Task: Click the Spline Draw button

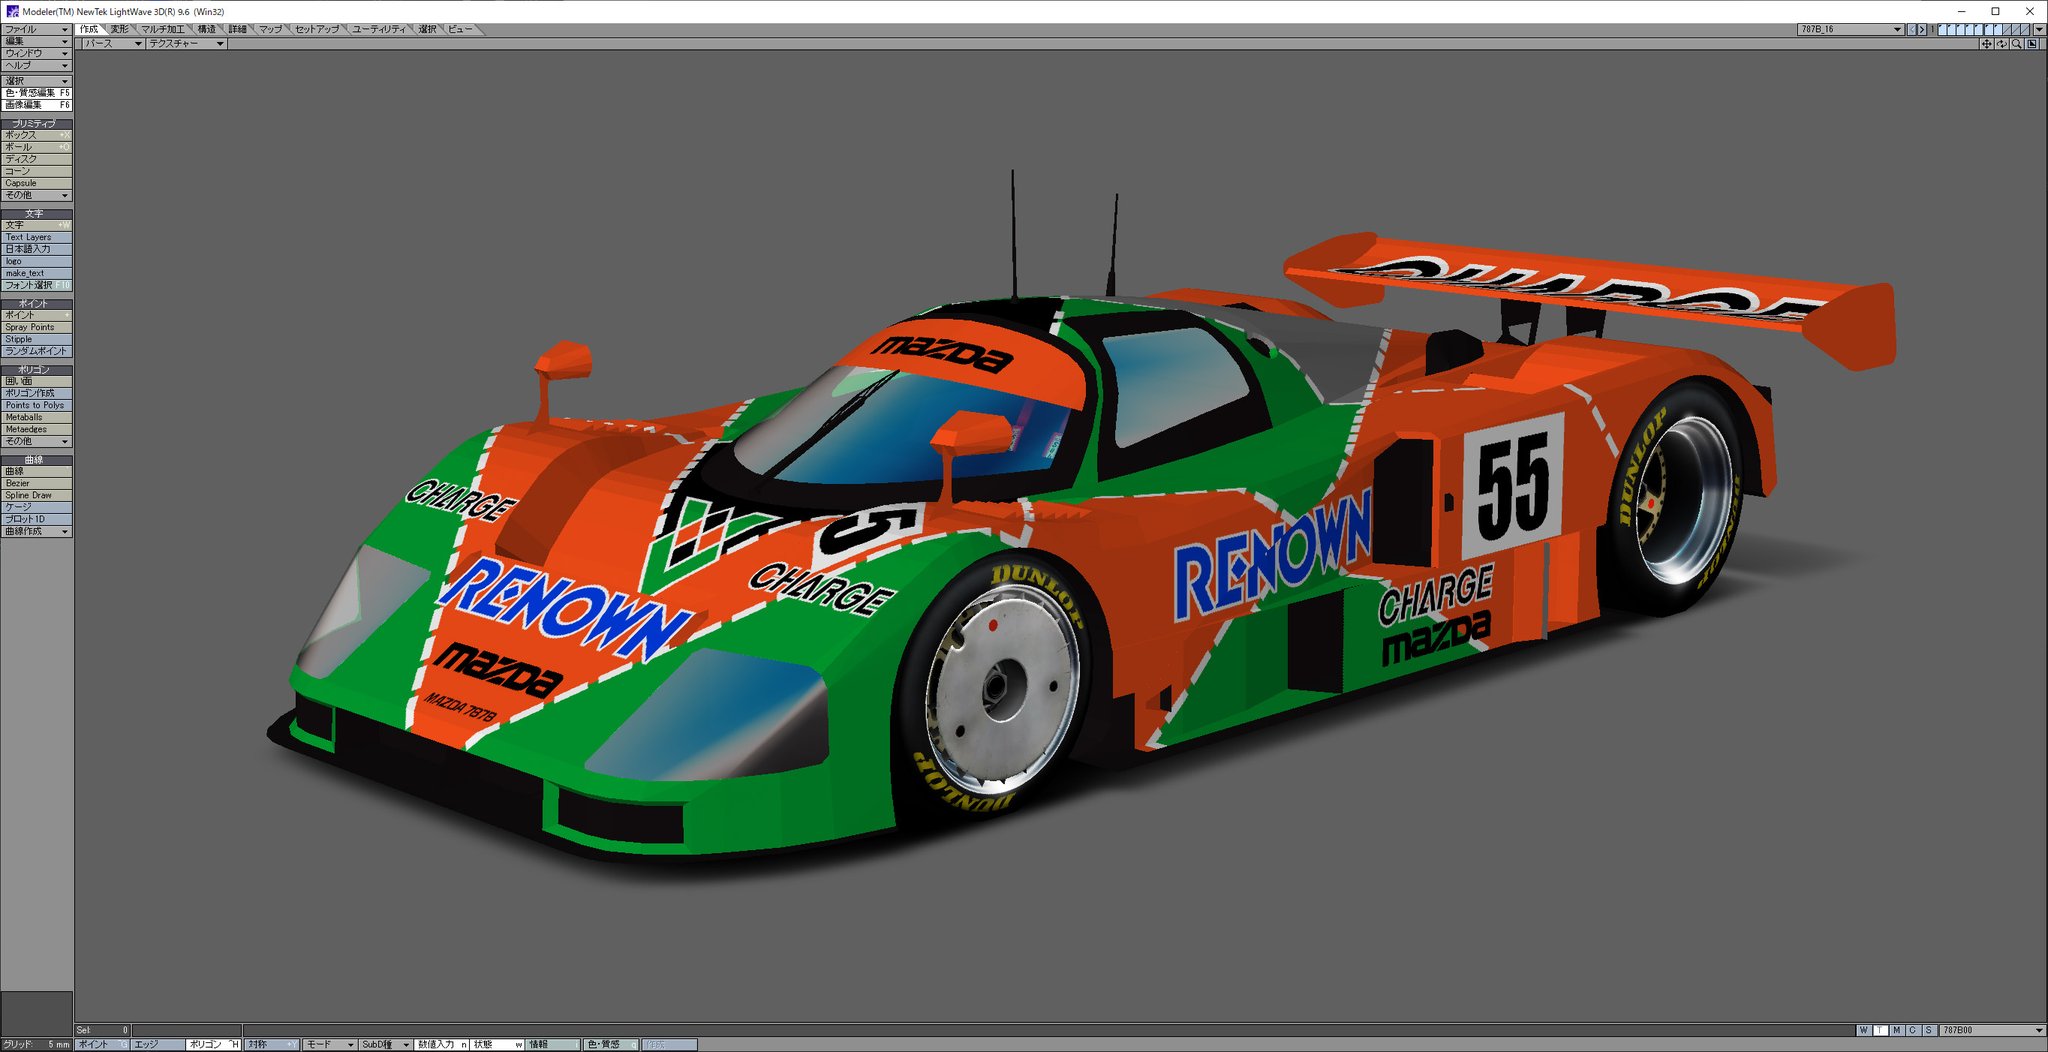Action: [x=36, y=495]
